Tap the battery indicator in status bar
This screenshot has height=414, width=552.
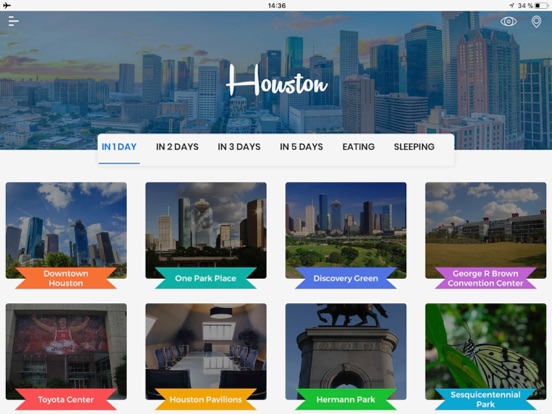tap(541, 5)
